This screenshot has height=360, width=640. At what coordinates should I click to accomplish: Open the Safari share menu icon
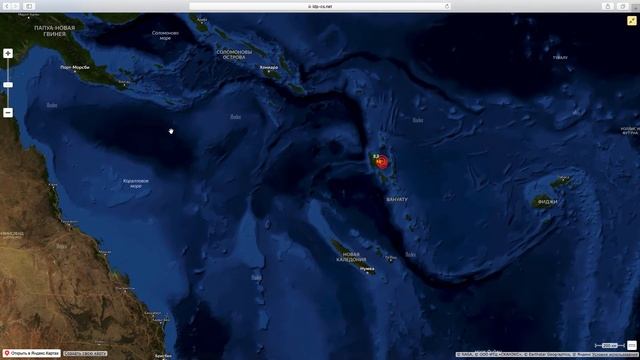click(x=608, y=6)
